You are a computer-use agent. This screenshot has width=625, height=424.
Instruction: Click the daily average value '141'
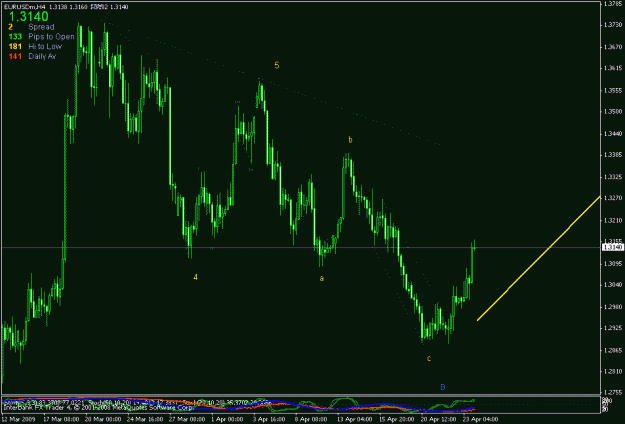click(x=15, y=57)
